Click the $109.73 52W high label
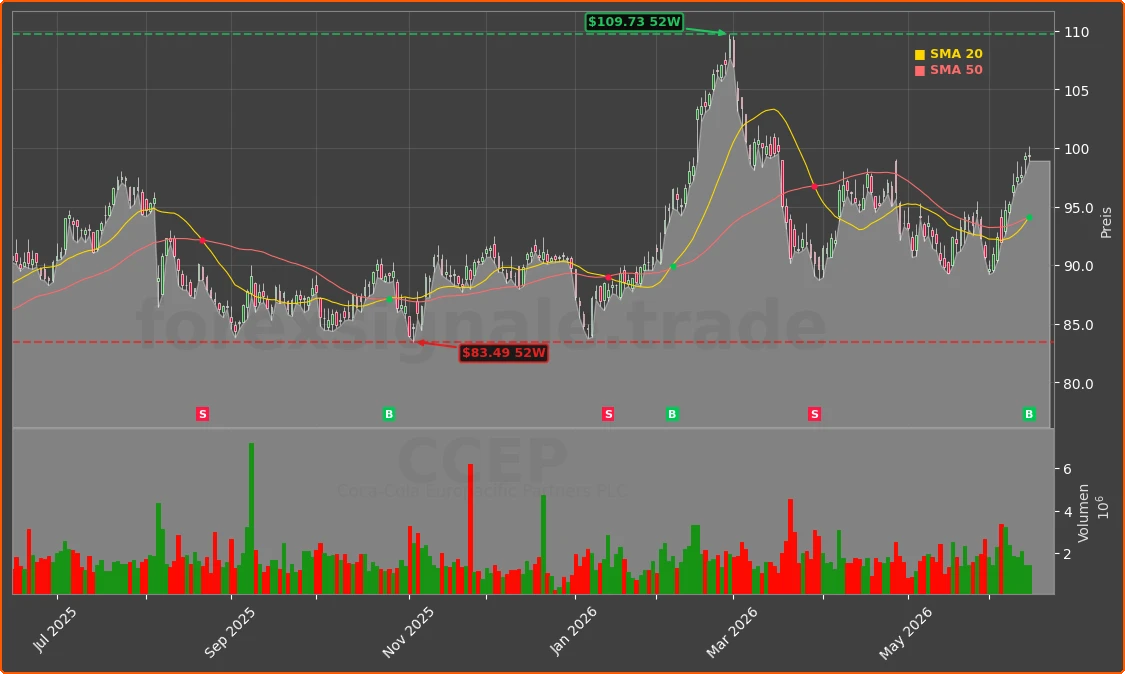This screenshot has width=1125, height=674. [634, 22]
